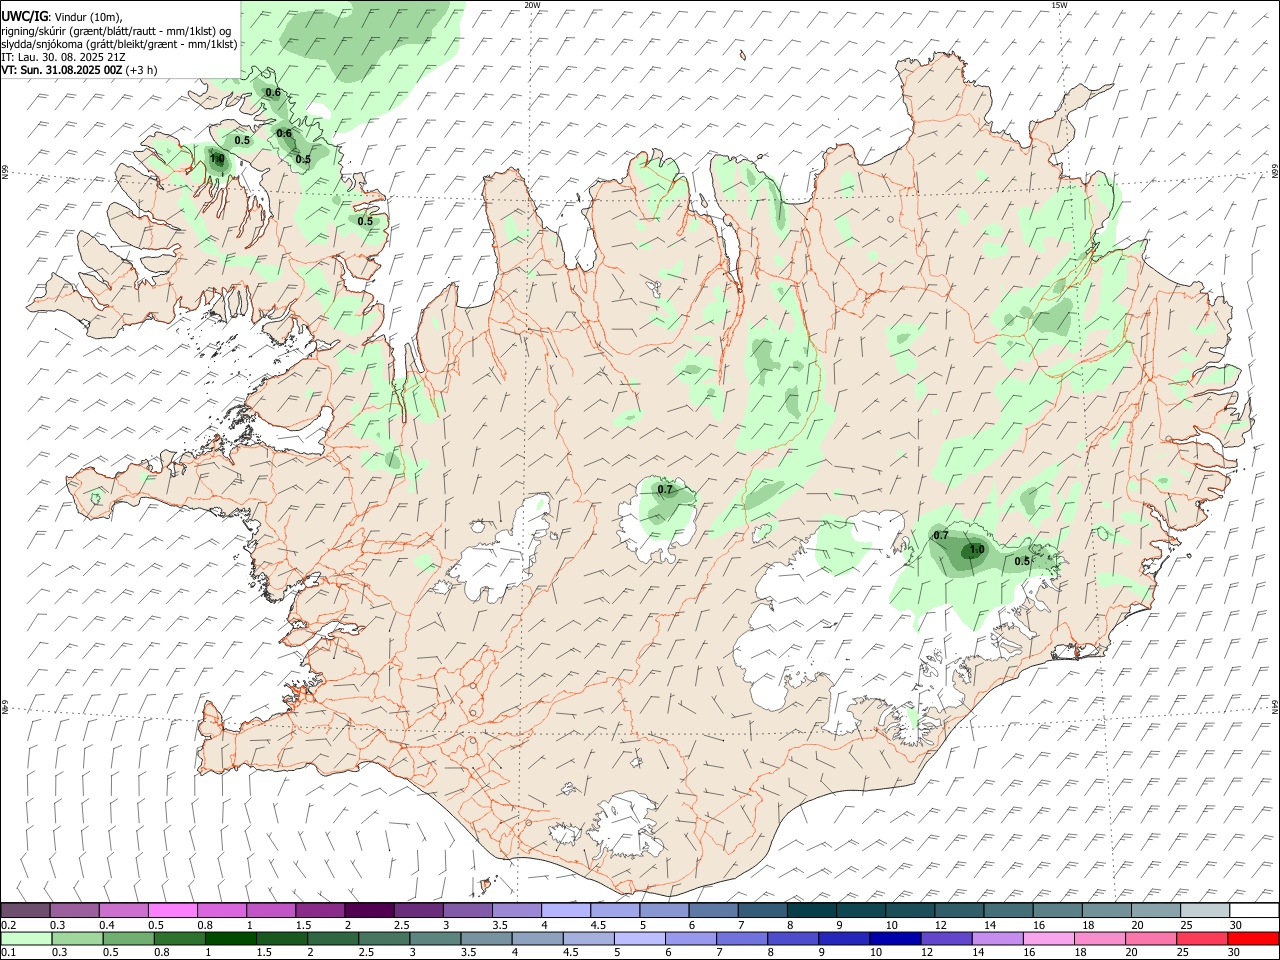Click the 66N latitude label on right edge
1280x960 pixels.
tap(1275, 172)
